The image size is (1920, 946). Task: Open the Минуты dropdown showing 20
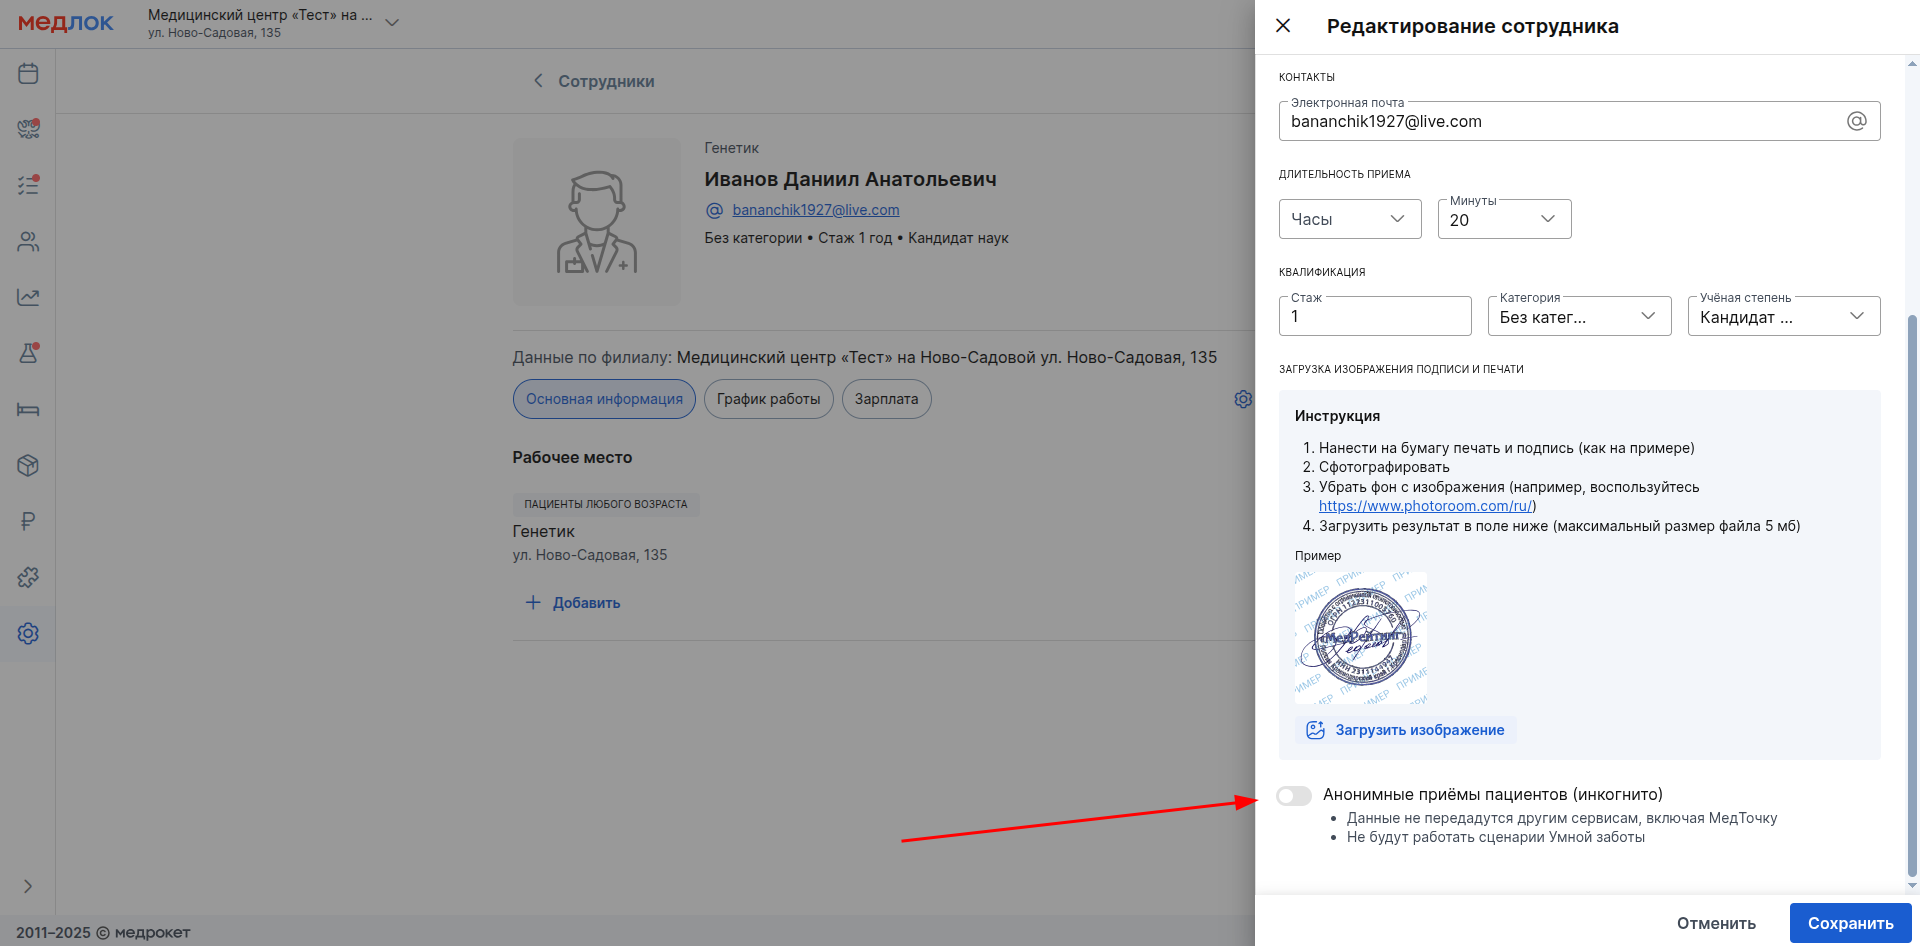1503,219
